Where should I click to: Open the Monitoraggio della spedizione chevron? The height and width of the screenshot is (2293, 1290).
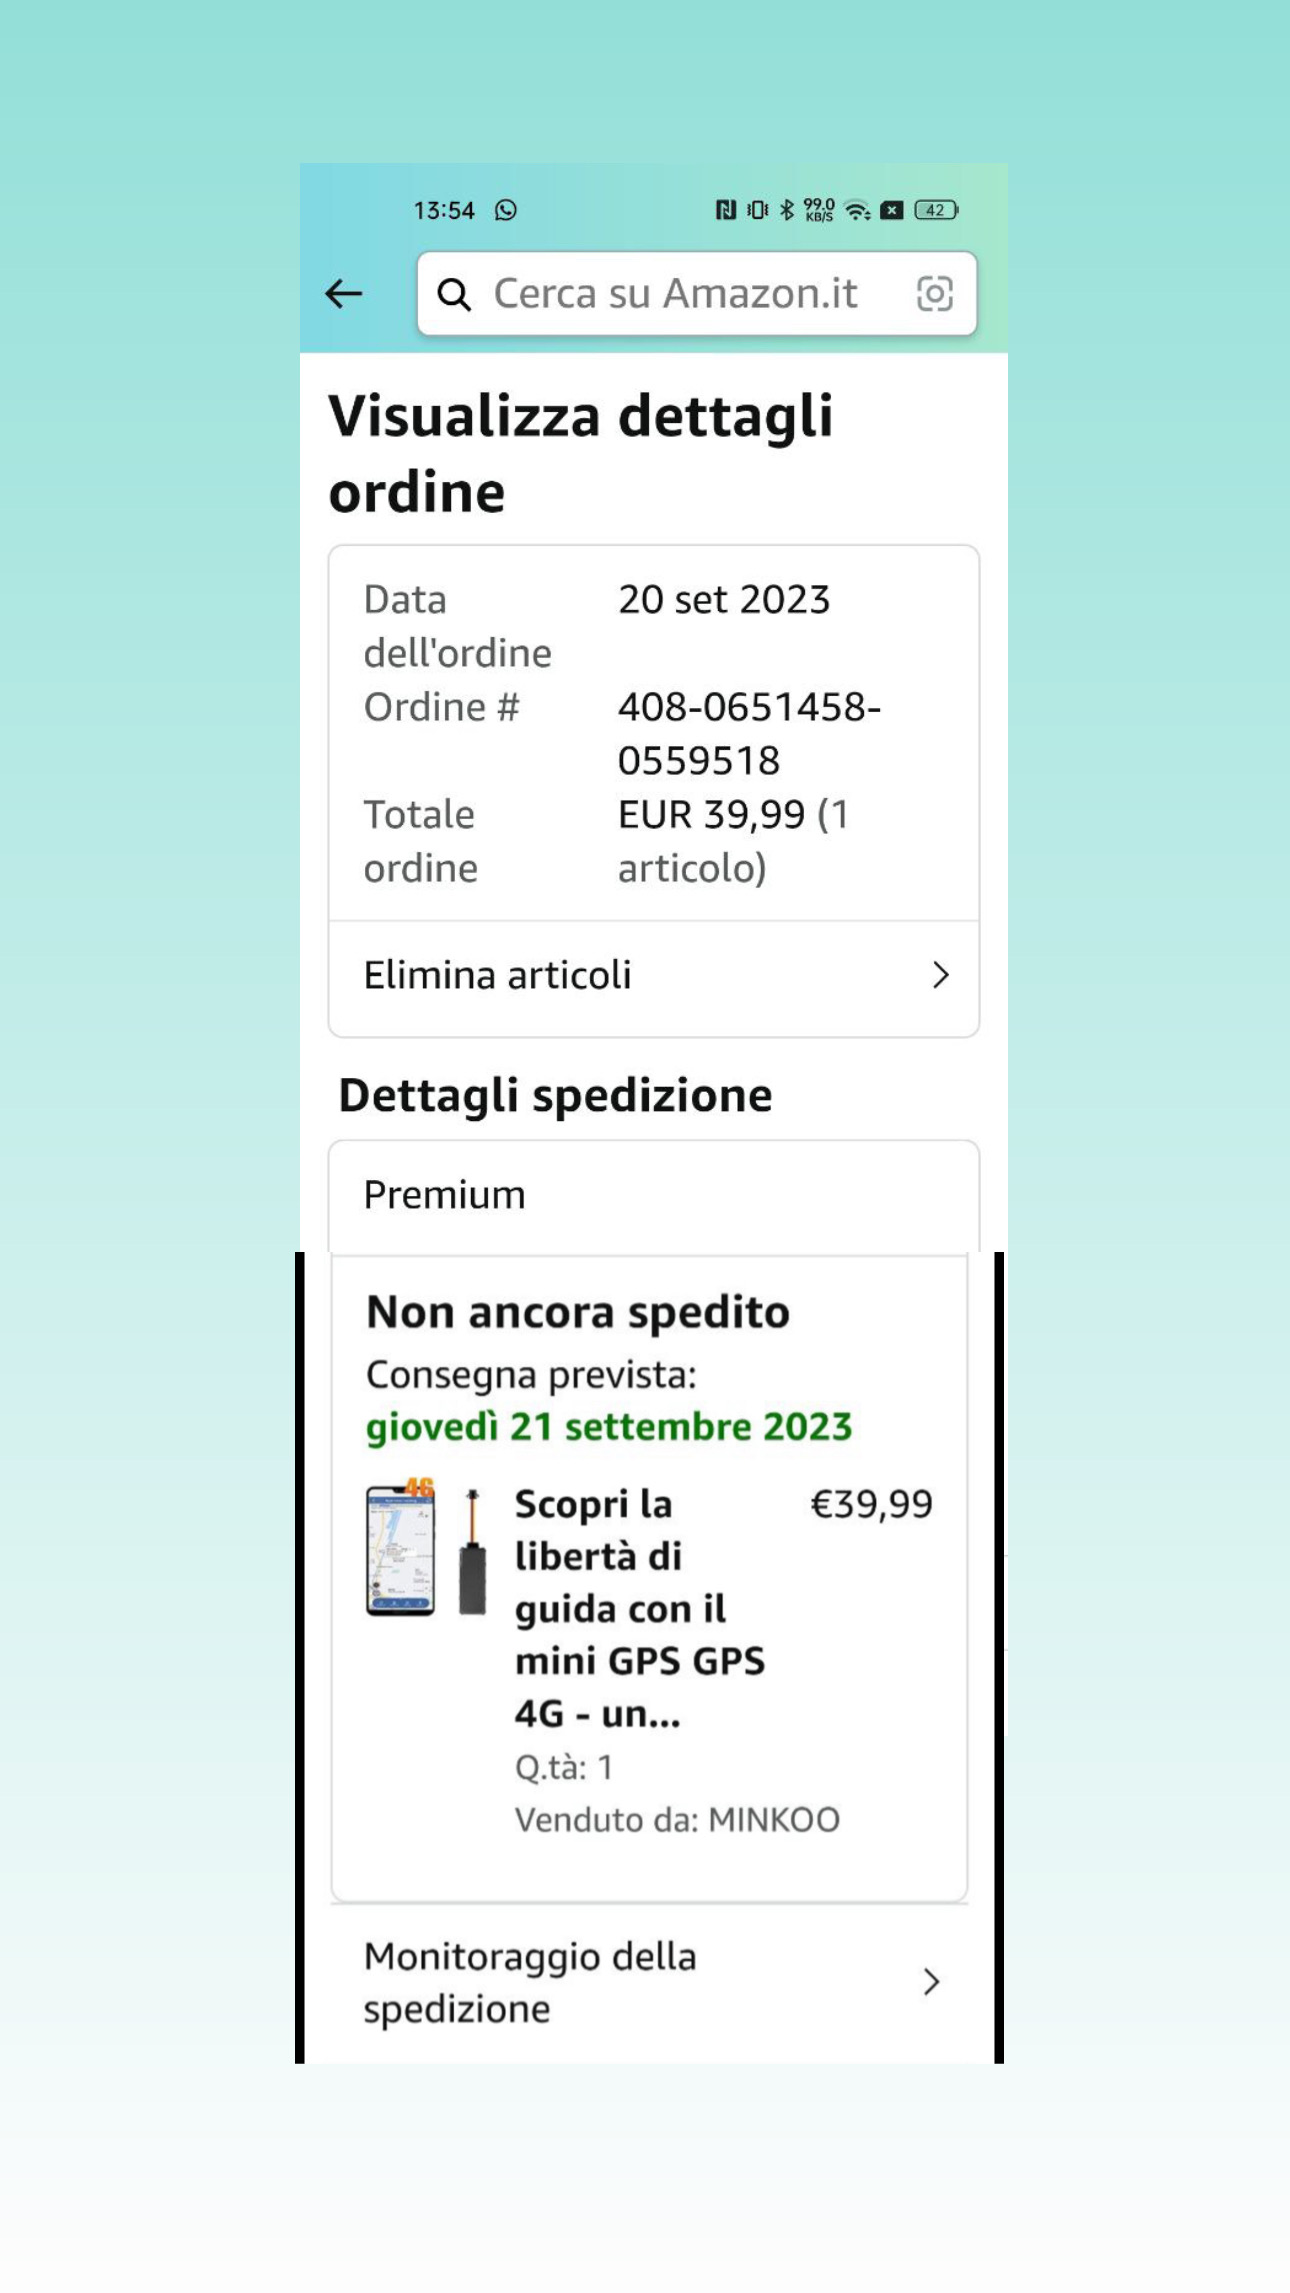tap(931, 1982)
